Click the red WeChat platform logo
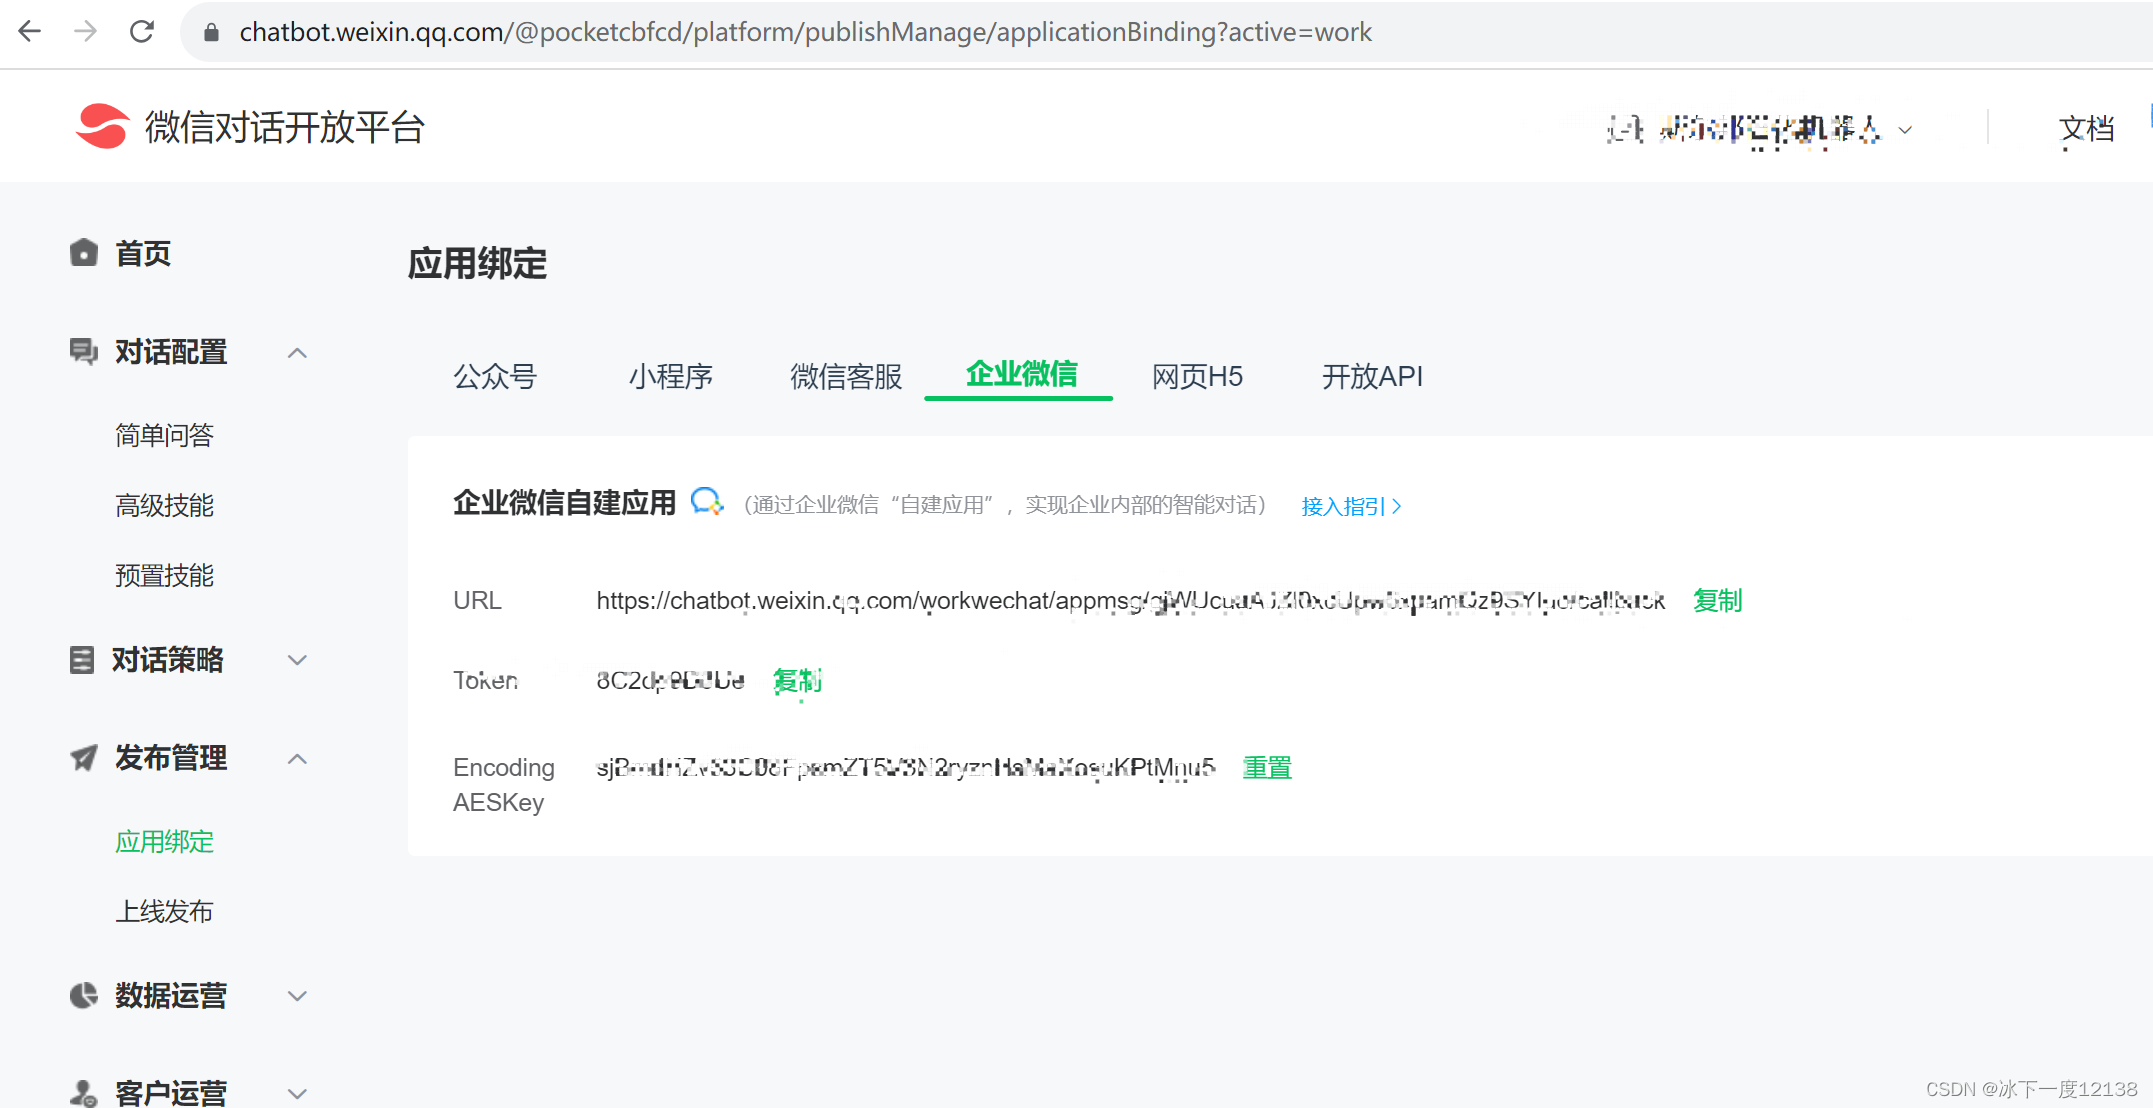Screen dimensions: 2153x1108 [x=102, y=127]
